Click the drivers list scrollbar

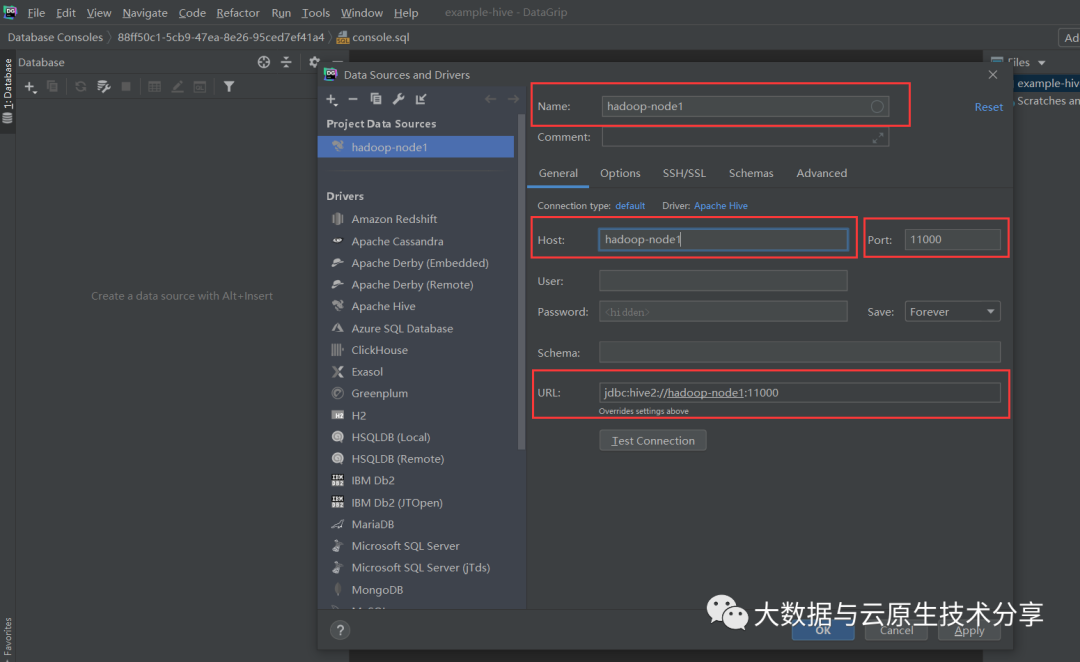521,282
